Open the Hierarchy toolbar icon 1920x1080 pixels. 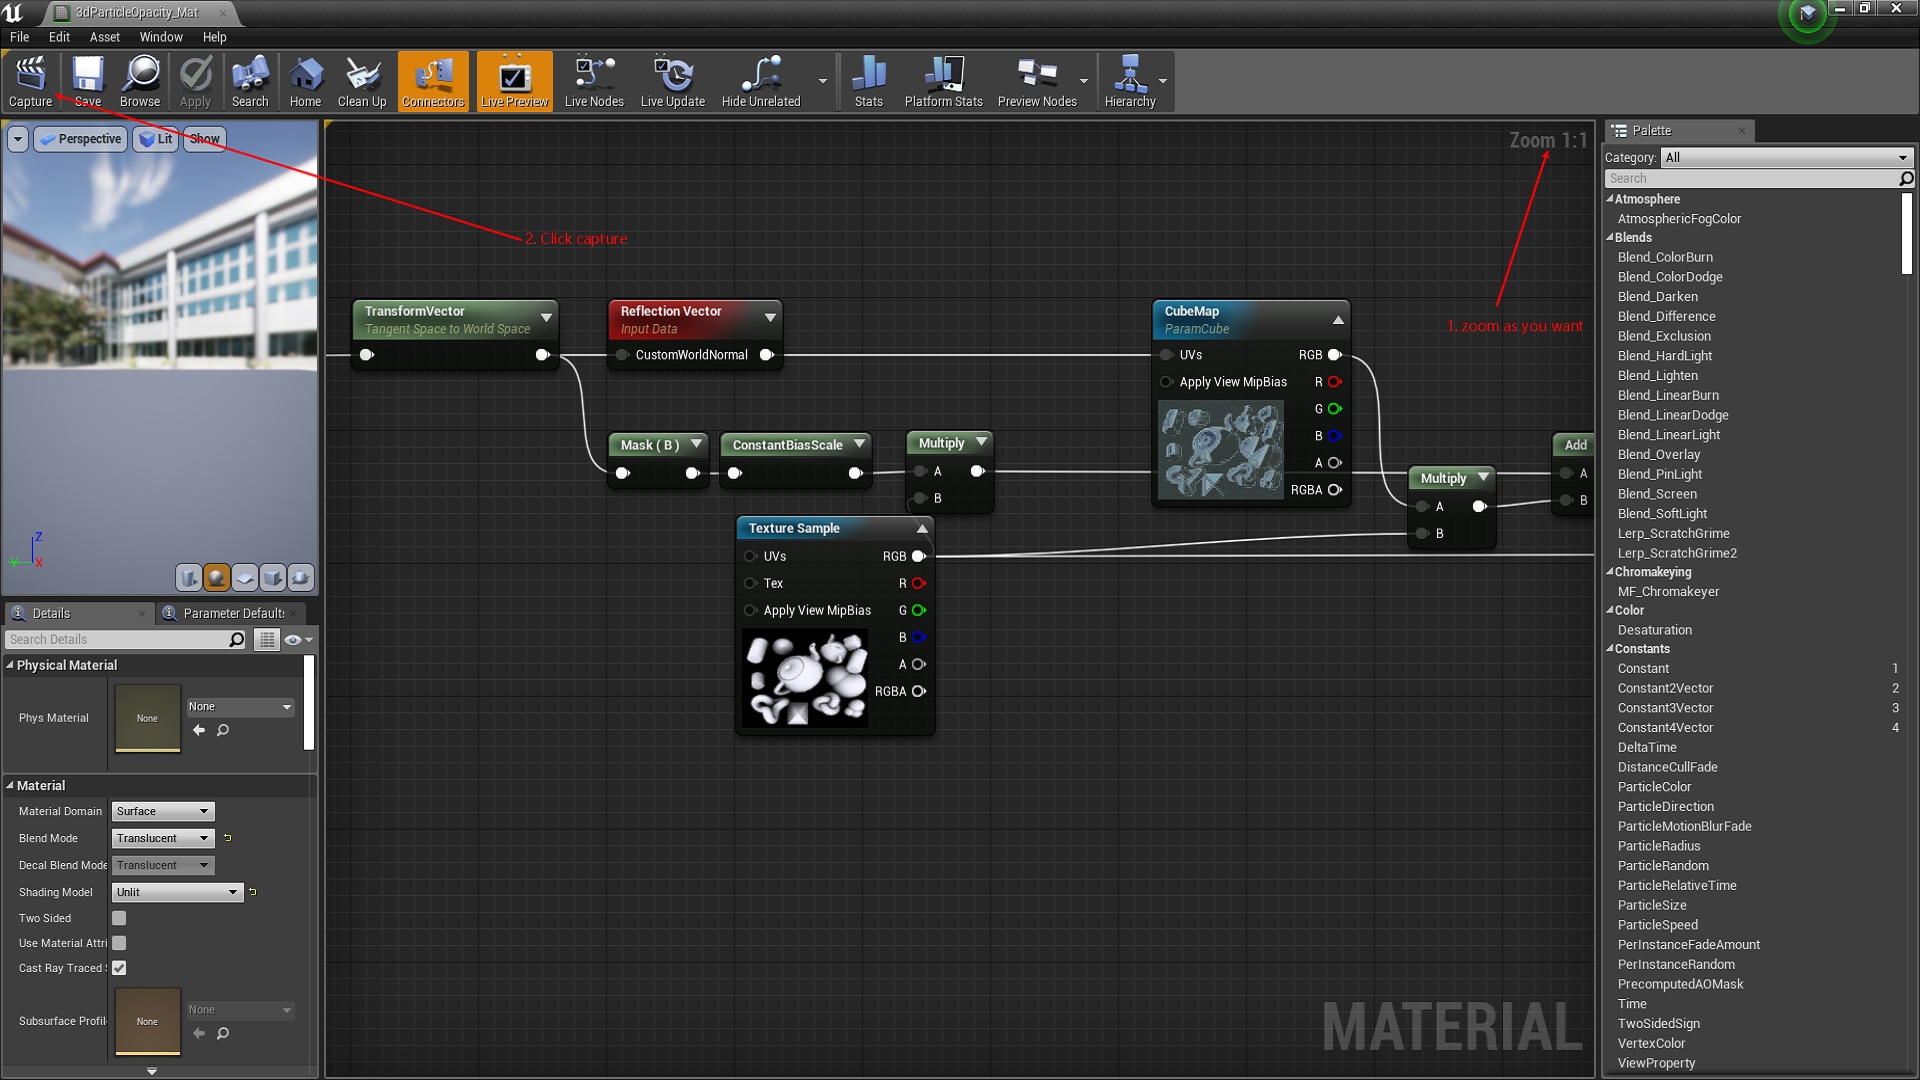point(1131,80)
